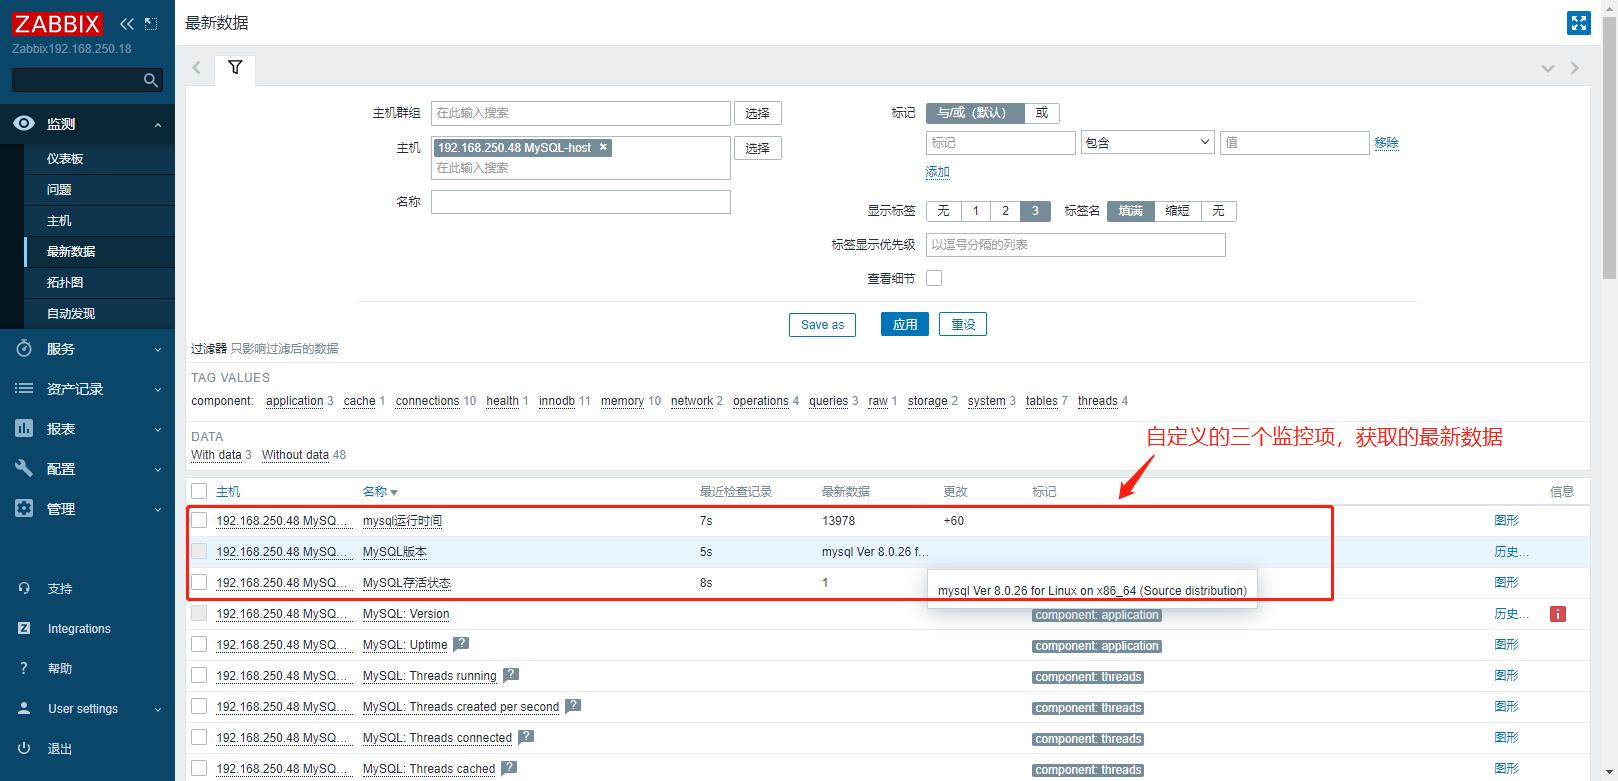Viewport: 1618px width, 781px height.
Task: Set displayed tags to 无
Action: [x=943, y=211]
